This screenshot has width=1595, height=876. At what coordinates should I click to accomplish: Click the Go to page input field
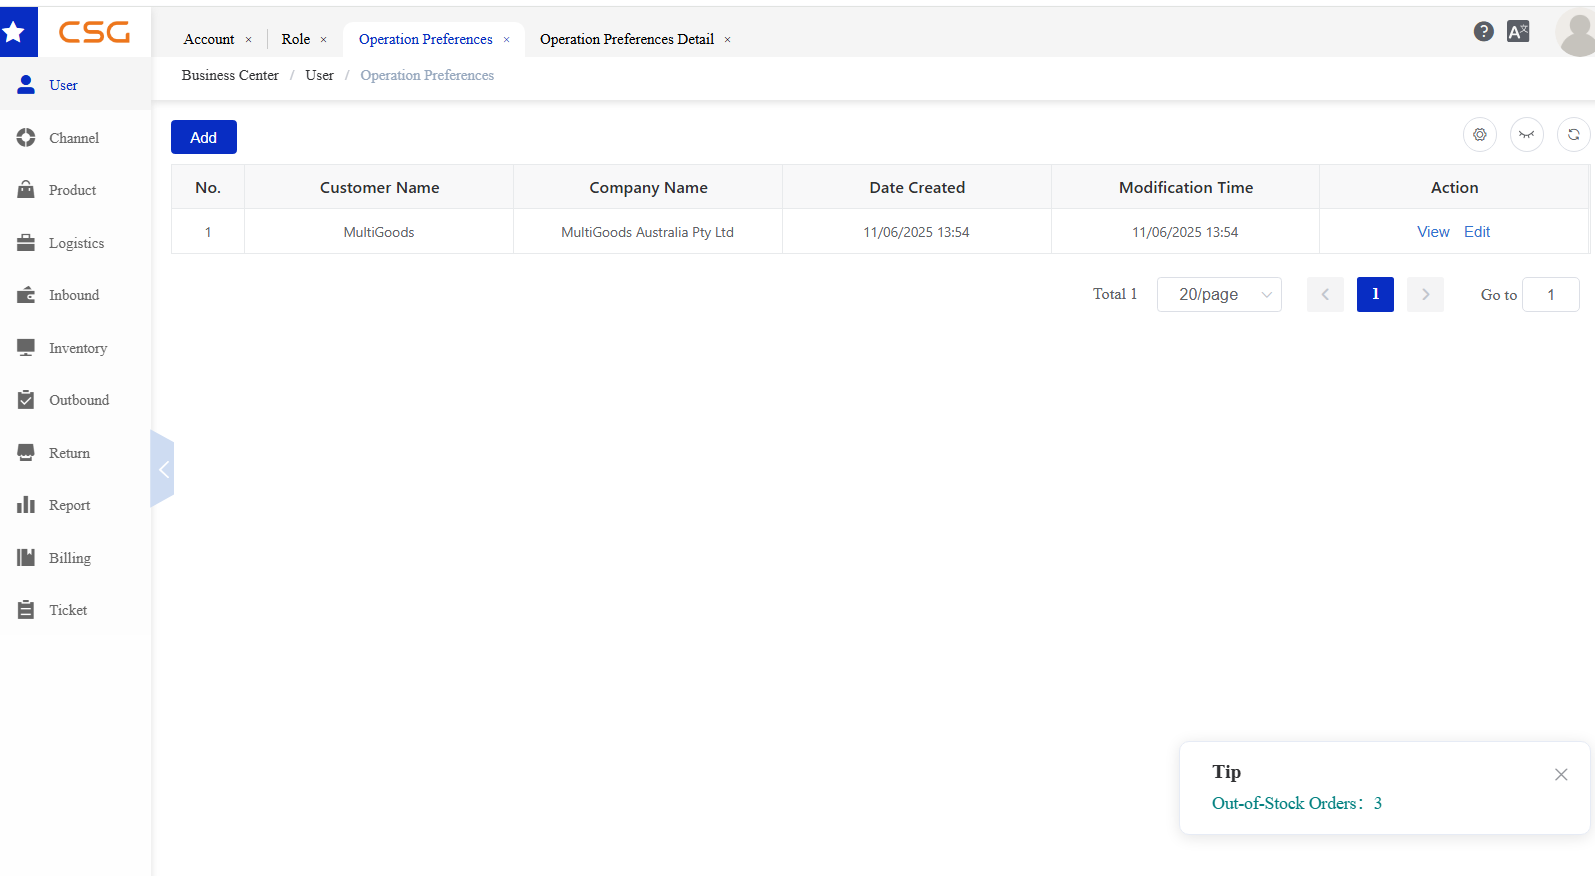pyautogui.click(x=1551, y=294)
